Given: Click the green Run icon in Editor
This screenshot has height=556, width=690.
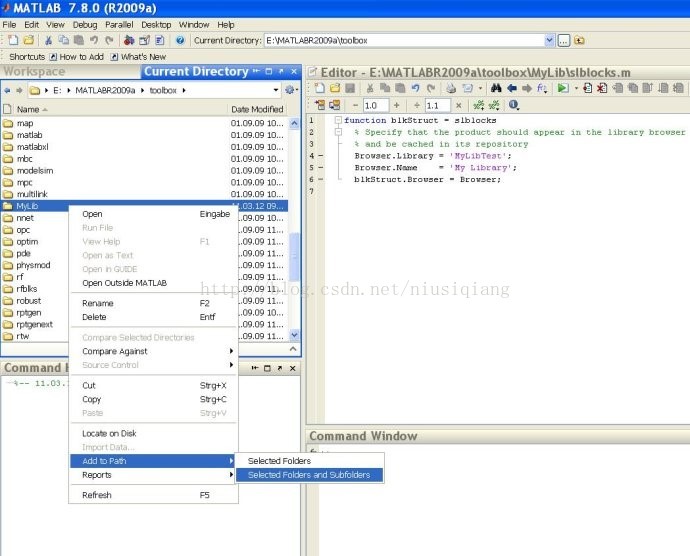Looking at the screenshot, I should click(x=562, y=88).
